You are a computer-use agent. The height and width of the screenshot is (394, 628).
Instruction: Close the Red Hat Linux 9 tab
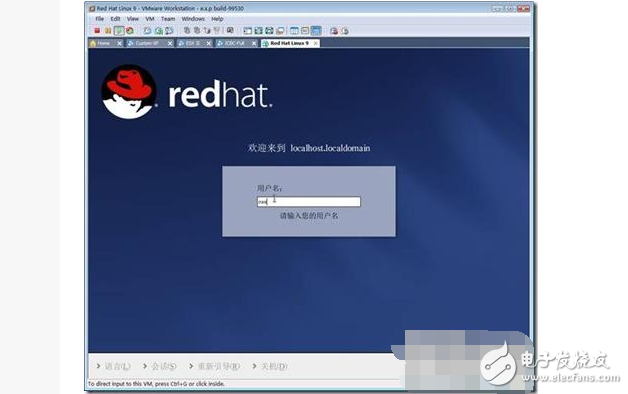point(316,43)
